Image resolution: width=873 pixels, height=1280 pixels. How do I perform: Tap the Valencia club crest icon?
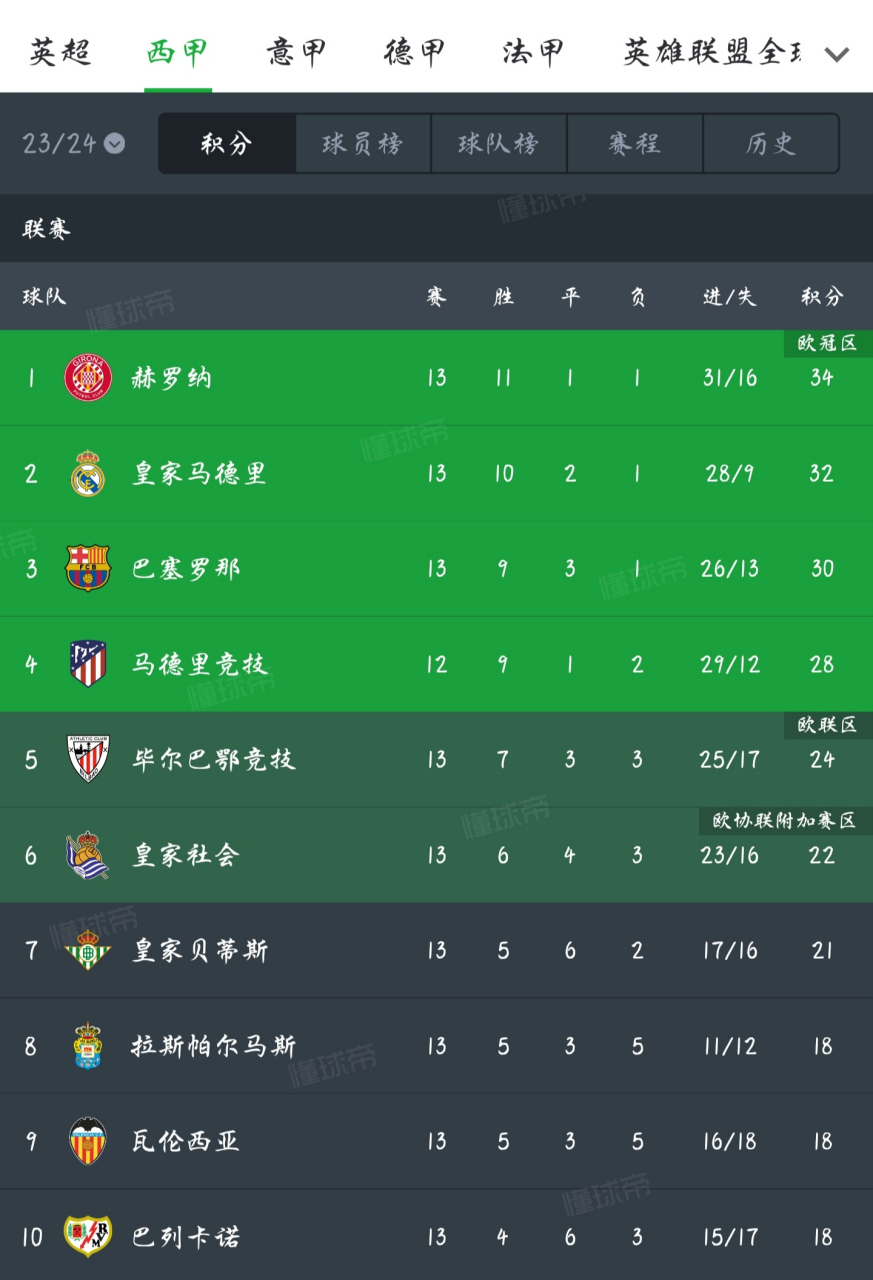(x=88, y=1141)
